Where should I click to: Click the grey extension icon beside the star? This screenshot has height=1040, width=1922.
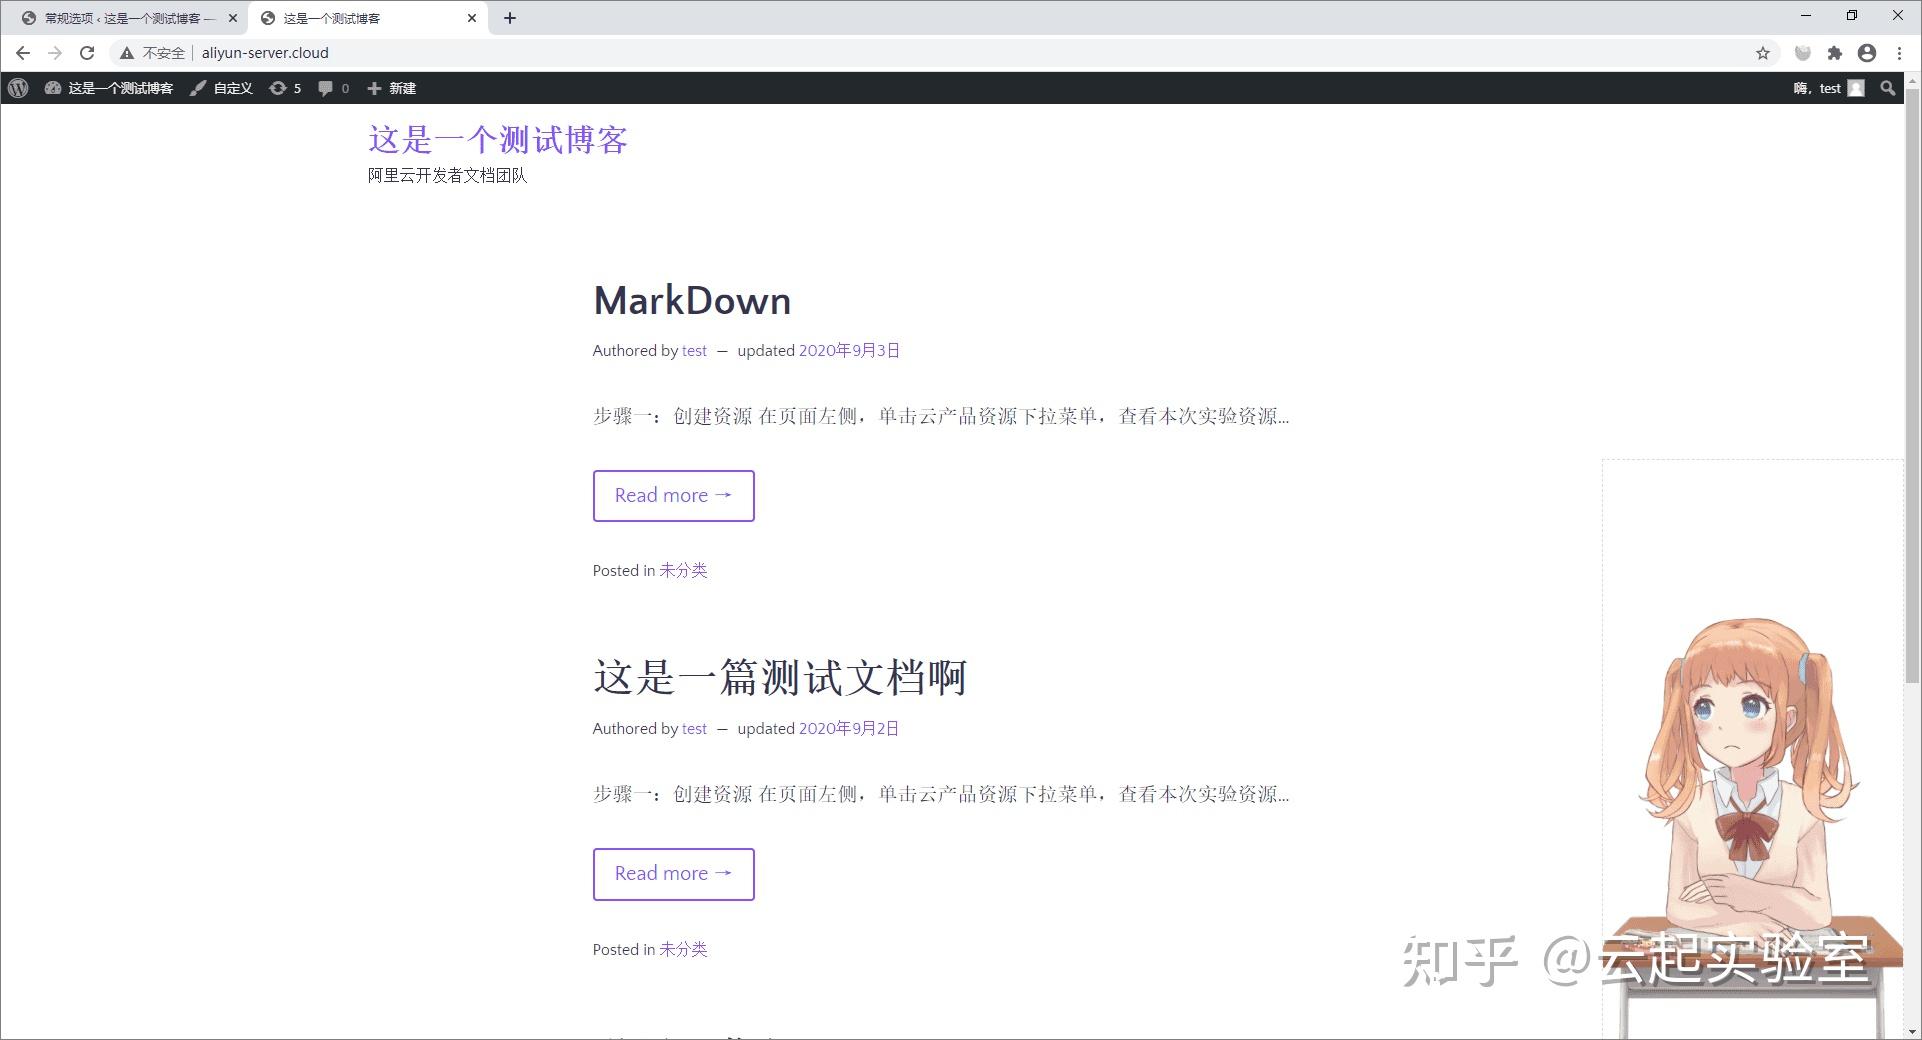(x=1802, y=53)
